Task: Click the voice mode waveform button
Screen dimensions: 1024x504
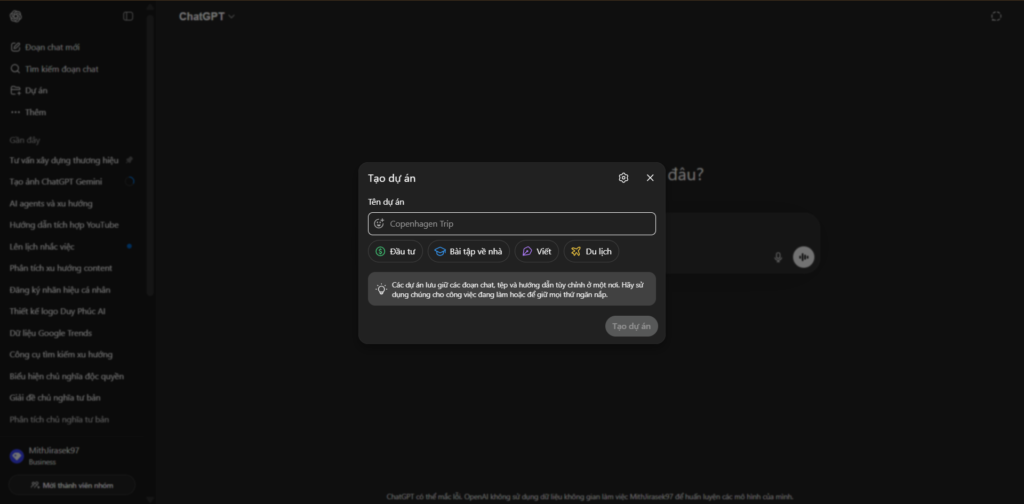Action: (804, 257)
